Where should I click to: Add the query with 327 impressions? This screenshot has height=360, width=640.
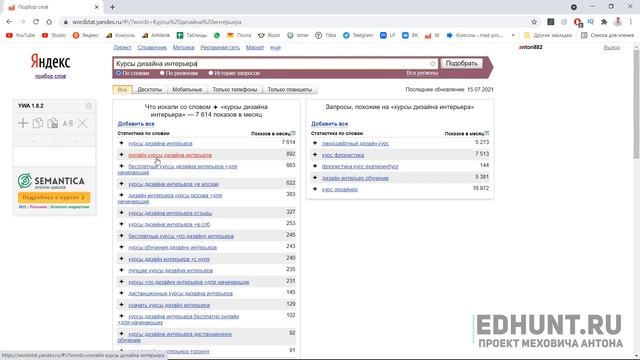[x=121, y=213]
